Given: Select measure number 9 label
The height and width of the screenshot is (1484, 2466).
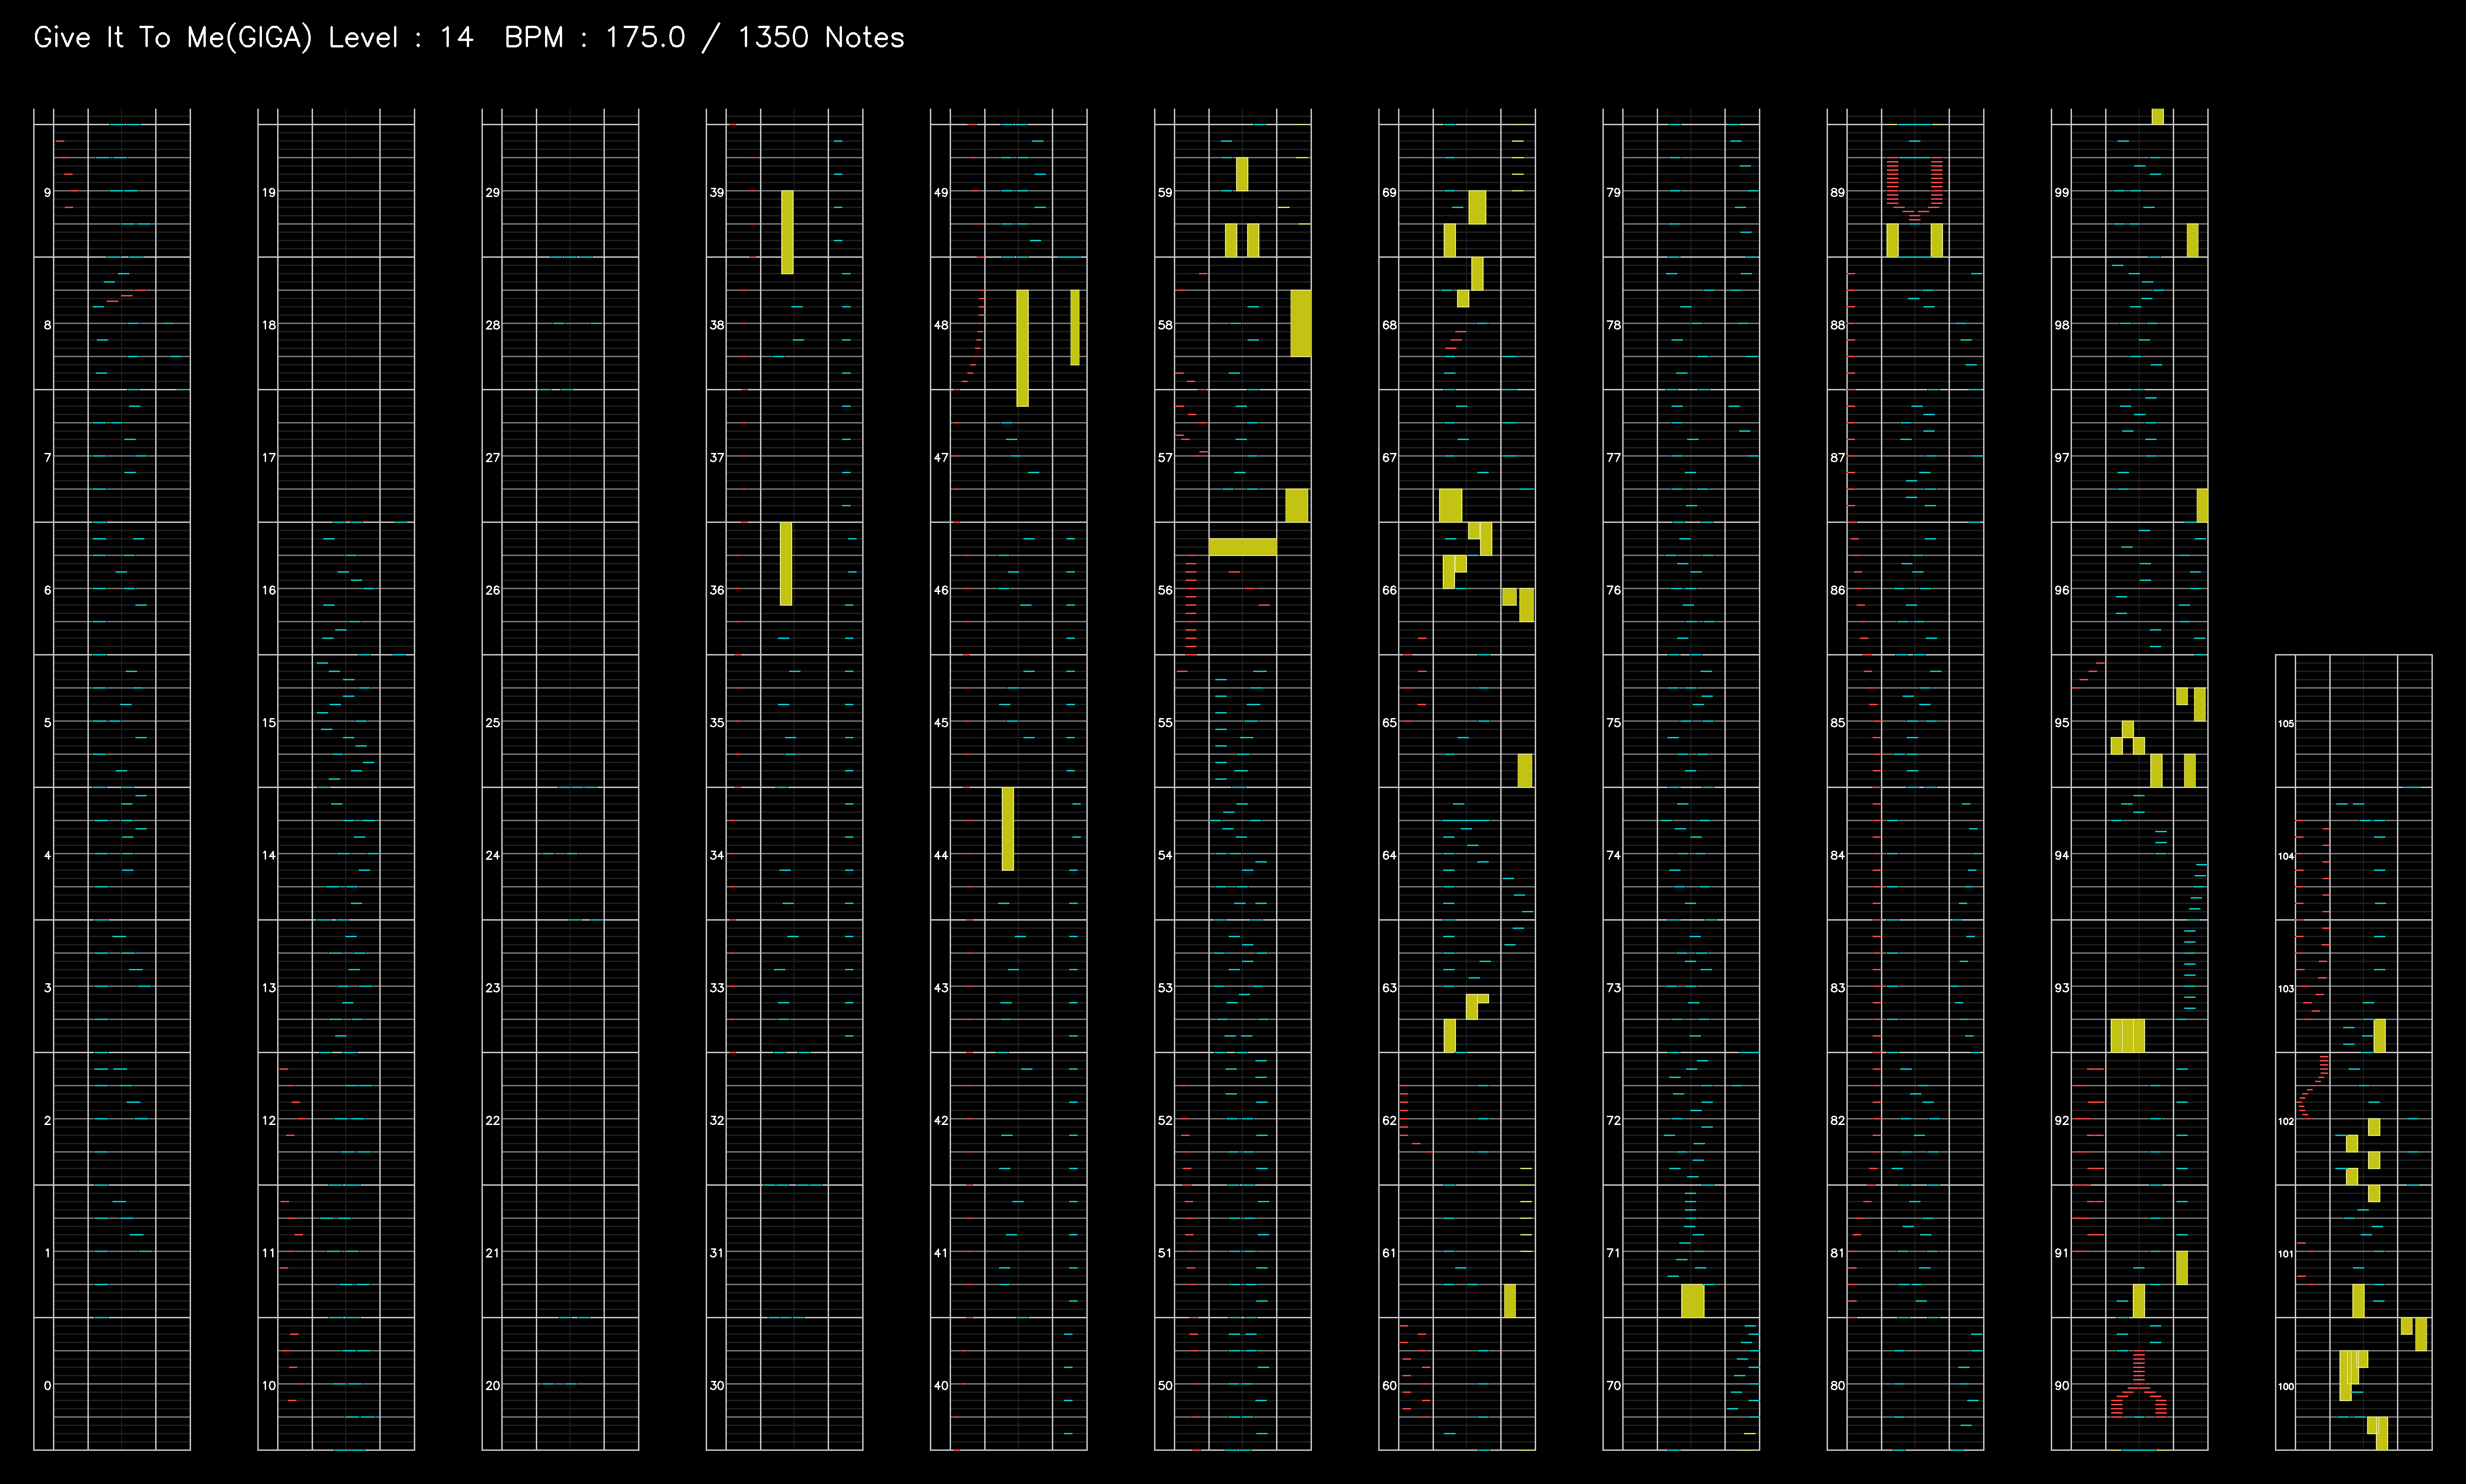Looking at the screenshot, I should point(47,192).
